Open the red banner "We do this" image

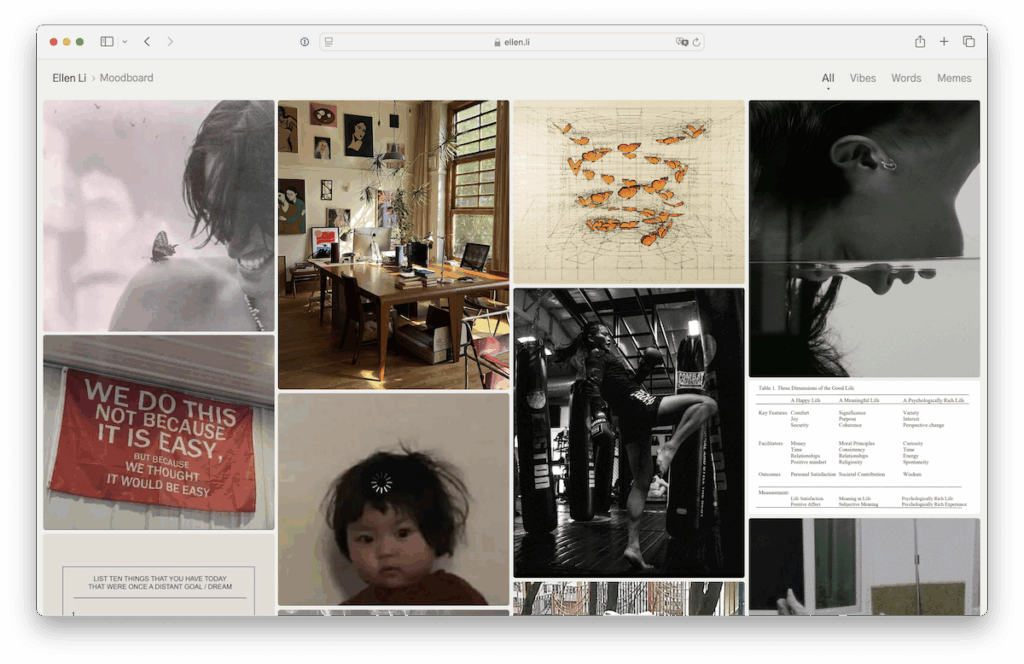tap(158, 432)
